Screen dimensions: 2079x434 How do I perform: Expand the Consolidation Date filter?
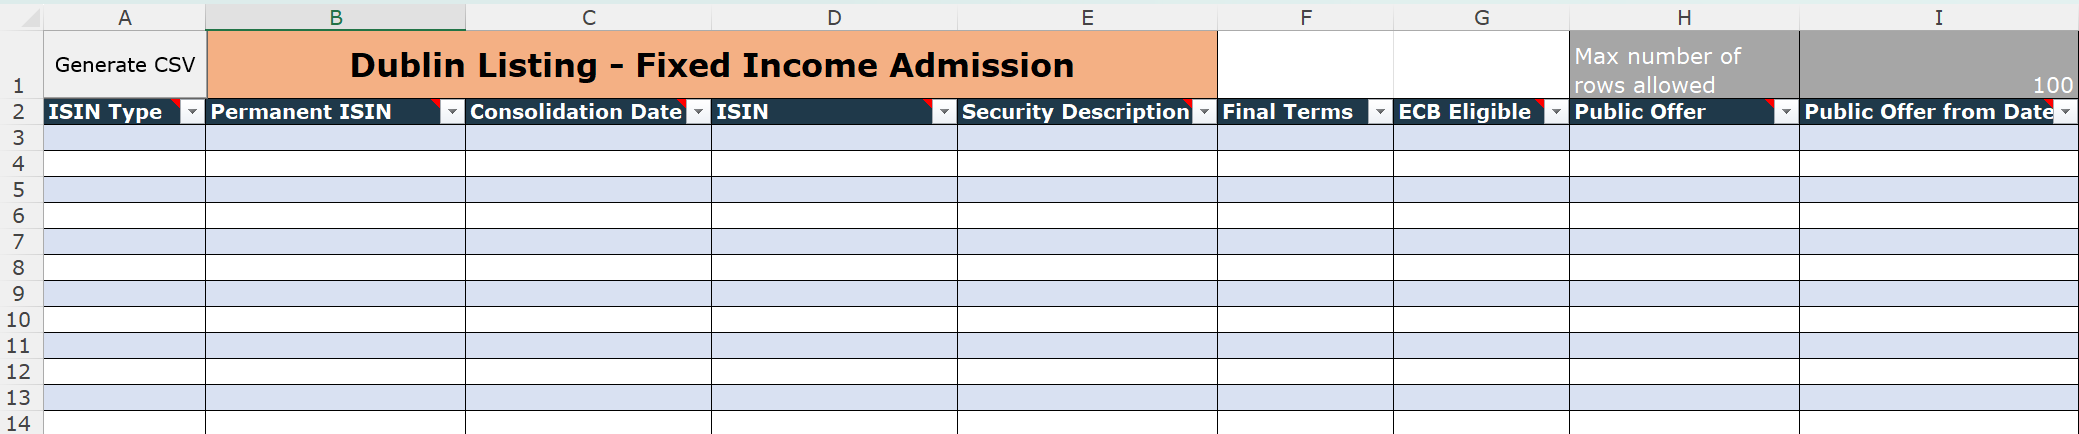coord(698,112)
